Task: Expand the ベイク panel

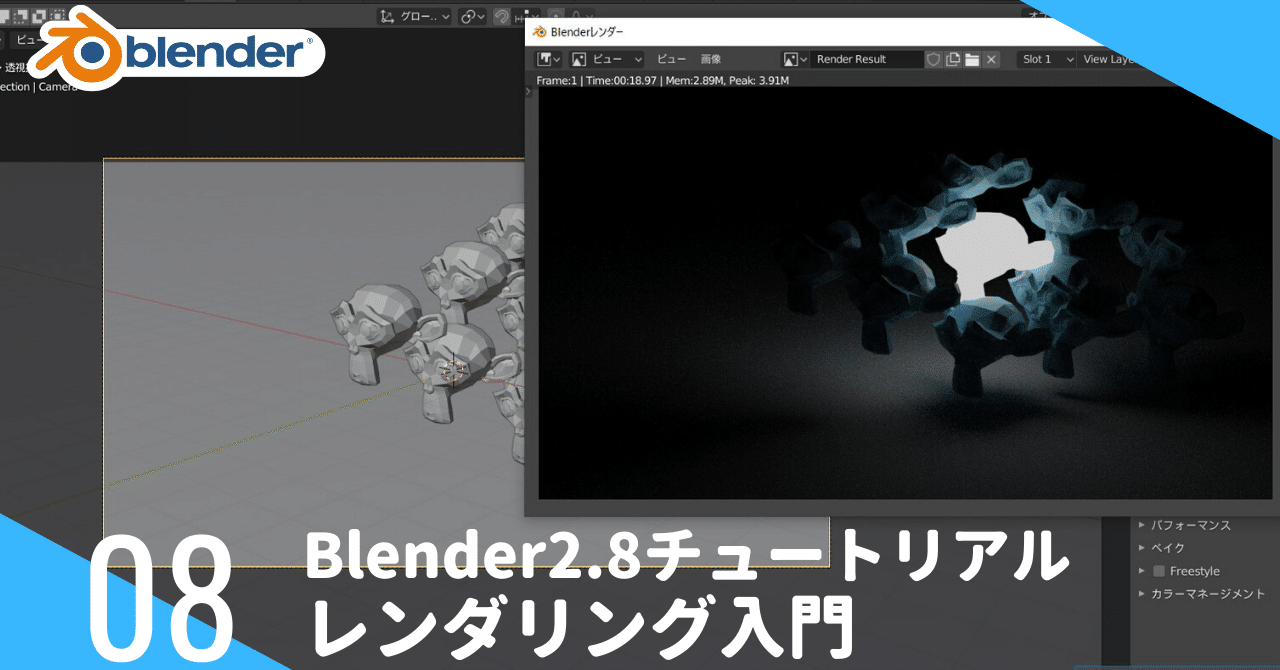Action: tap(1161, 548)
